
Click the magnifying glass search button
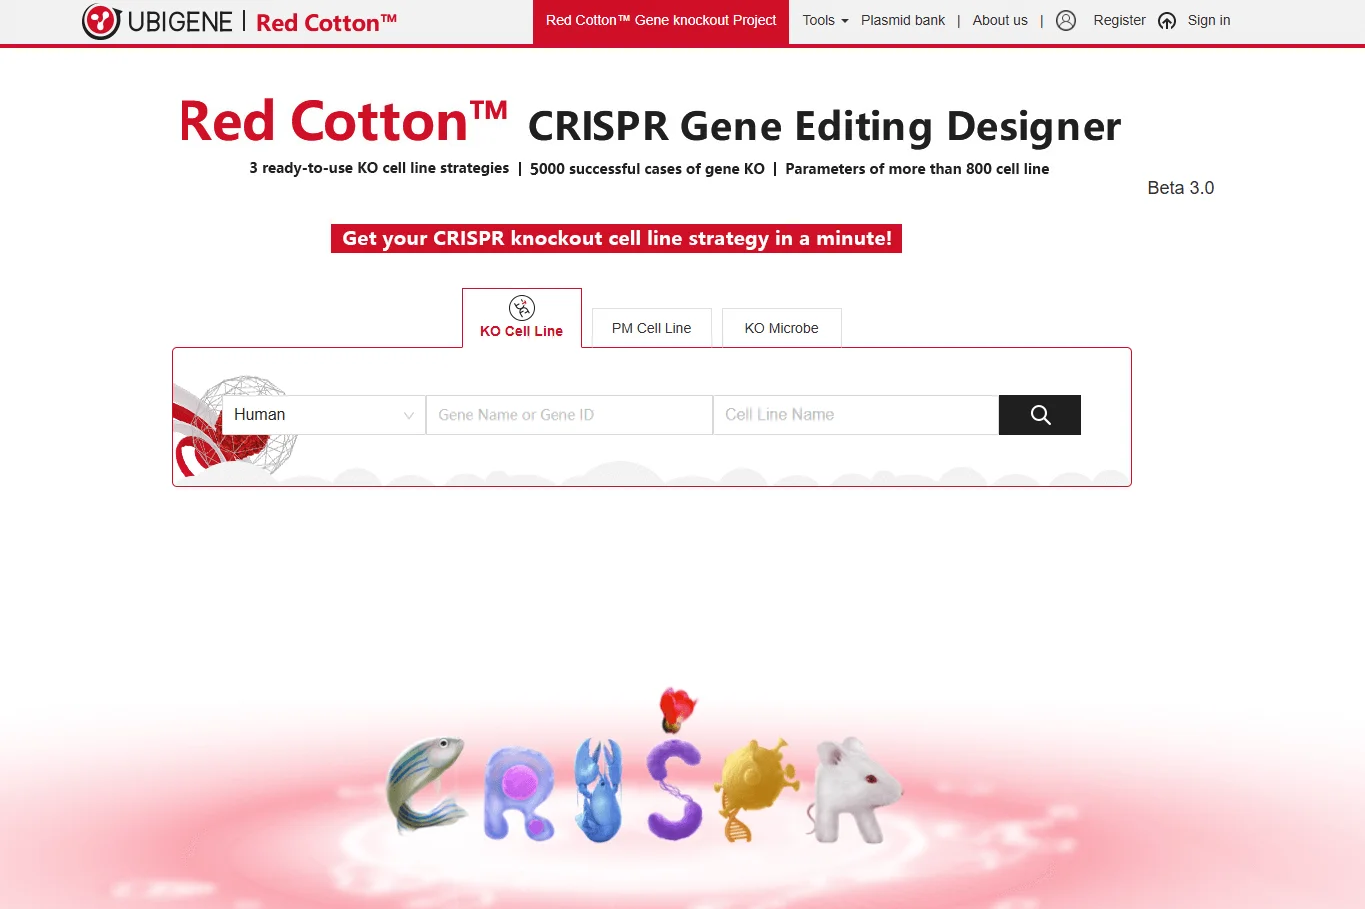[1040, 415]
